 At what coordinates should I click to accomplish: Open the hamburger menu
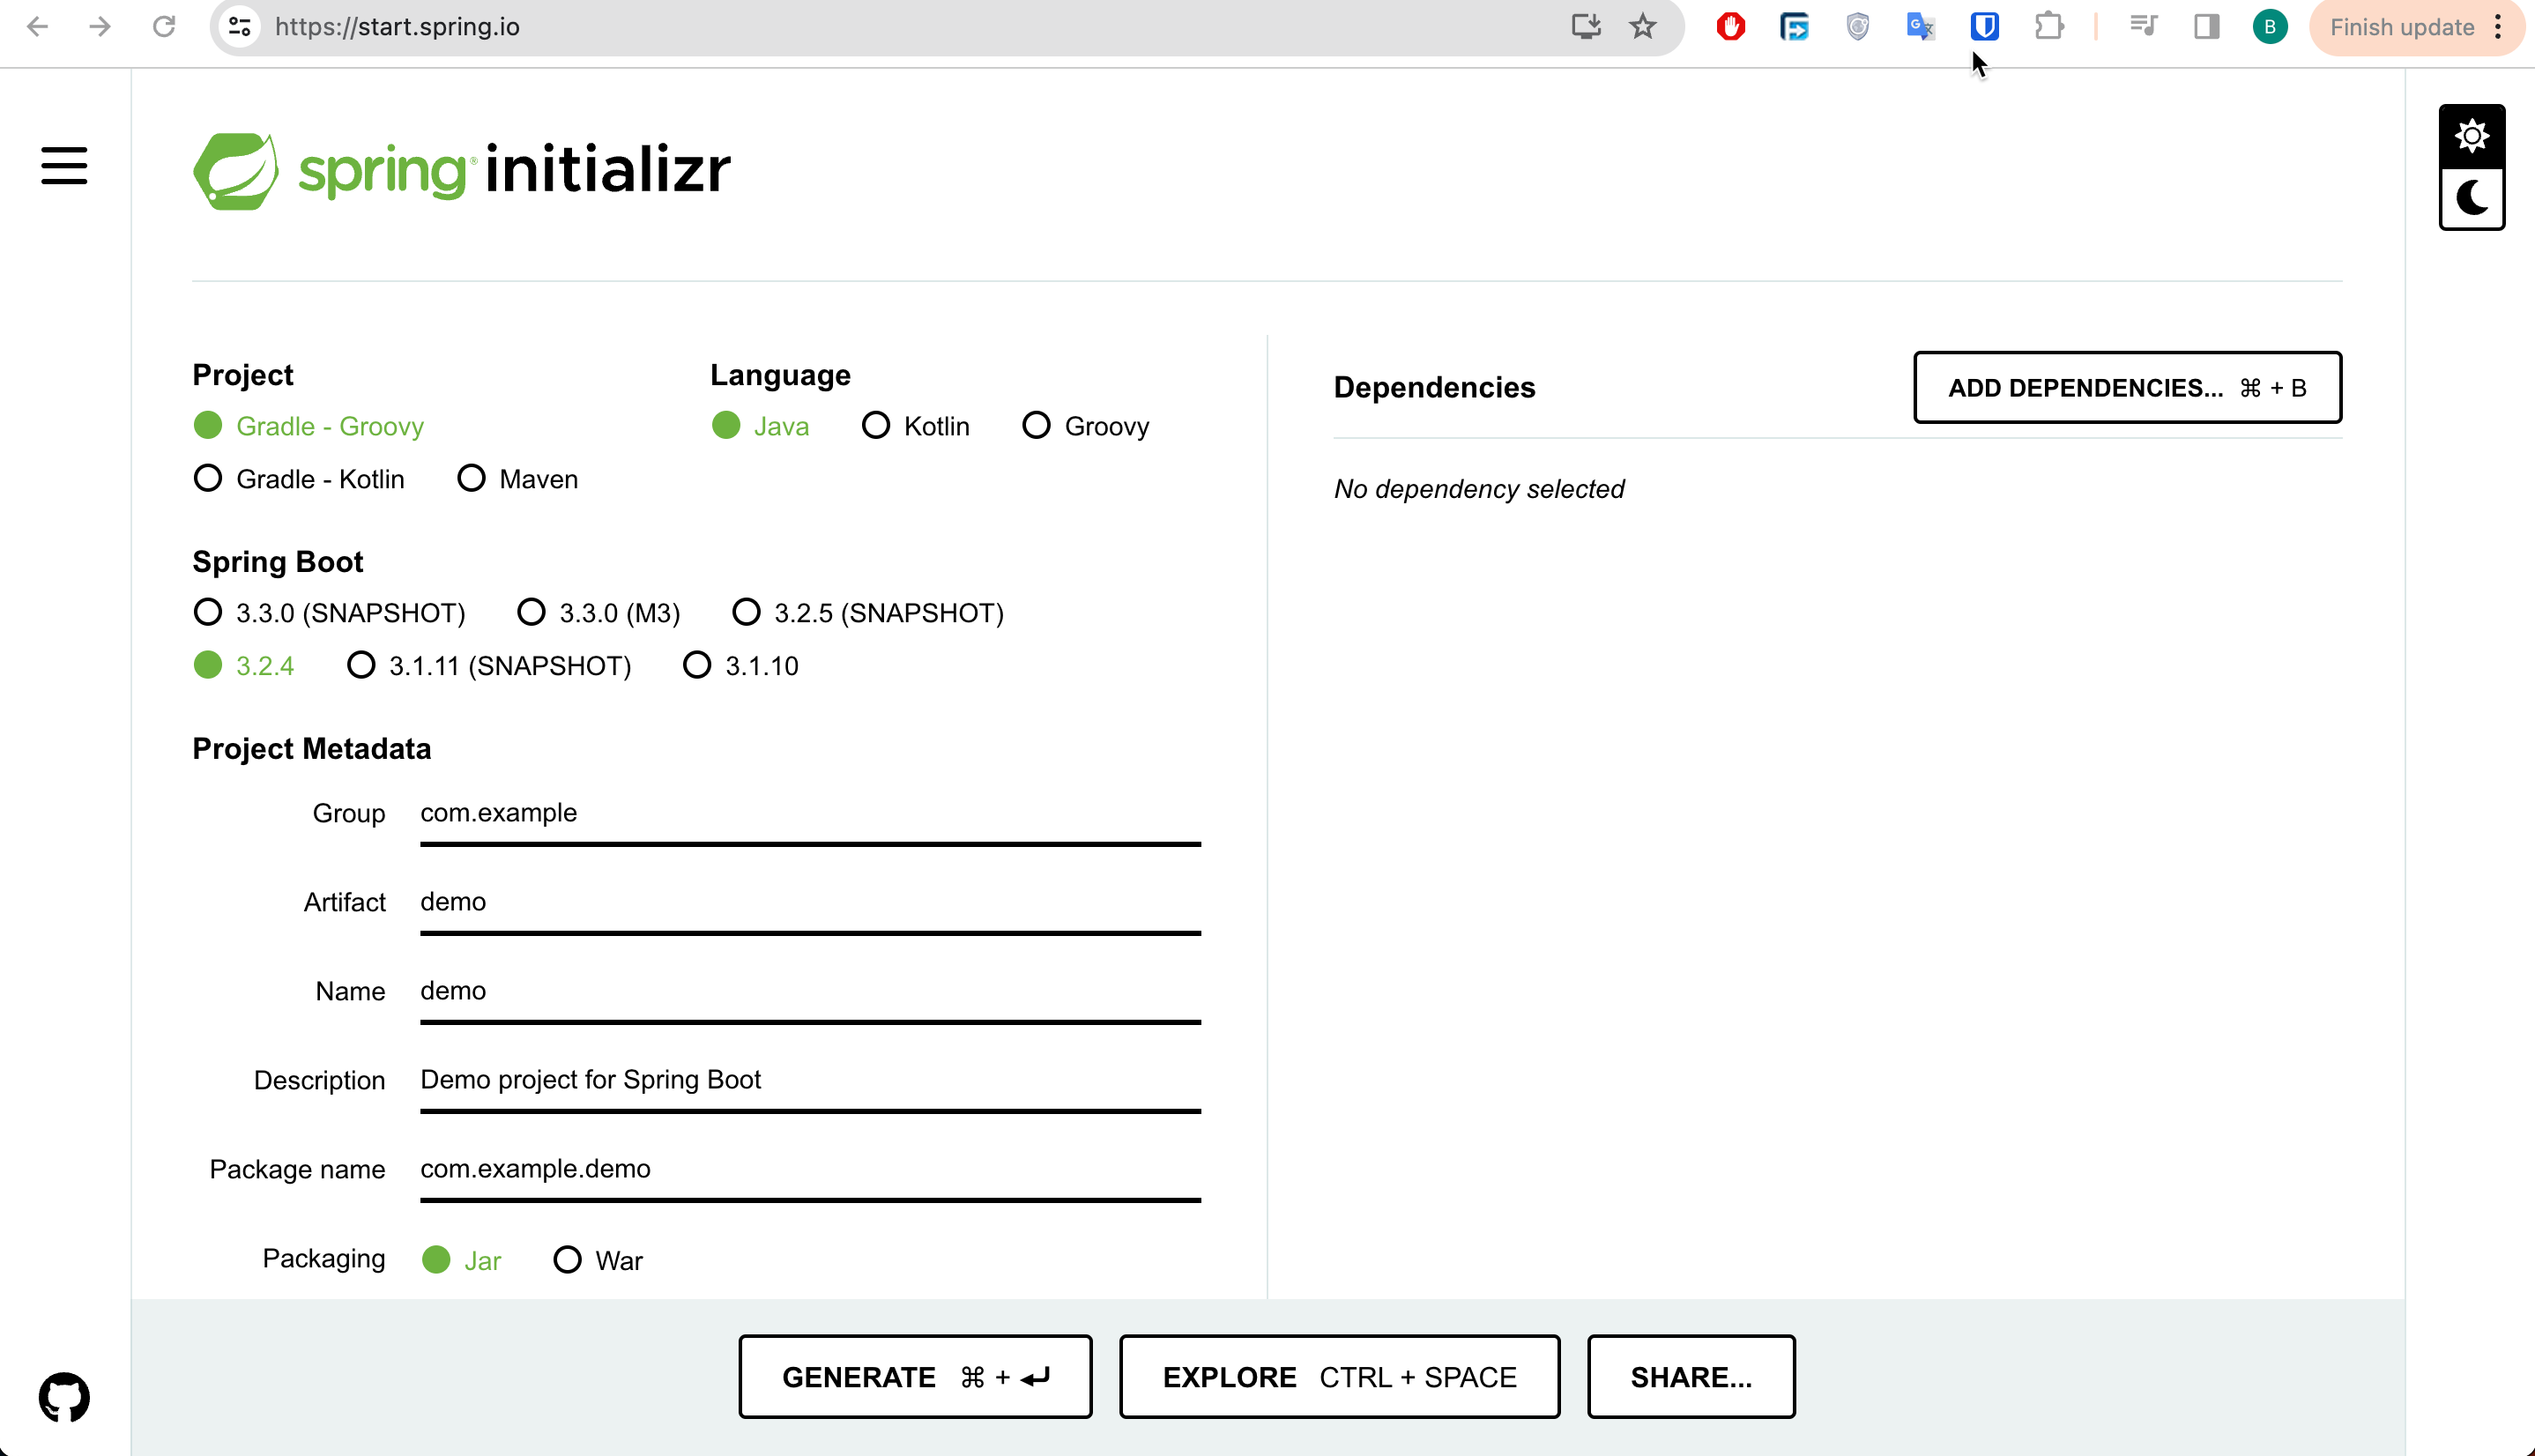64,166
